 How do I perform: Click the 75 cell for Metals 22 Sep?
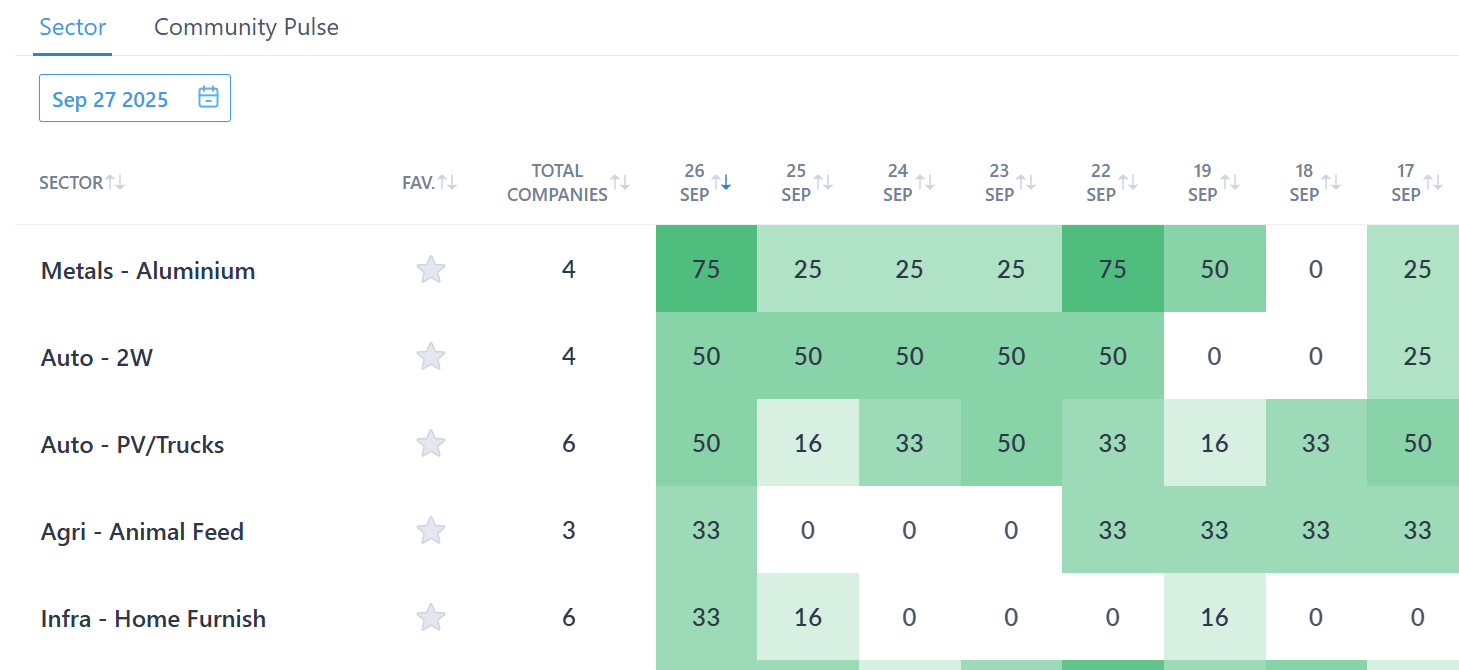pyautogui.click(x=1112, y=269)
